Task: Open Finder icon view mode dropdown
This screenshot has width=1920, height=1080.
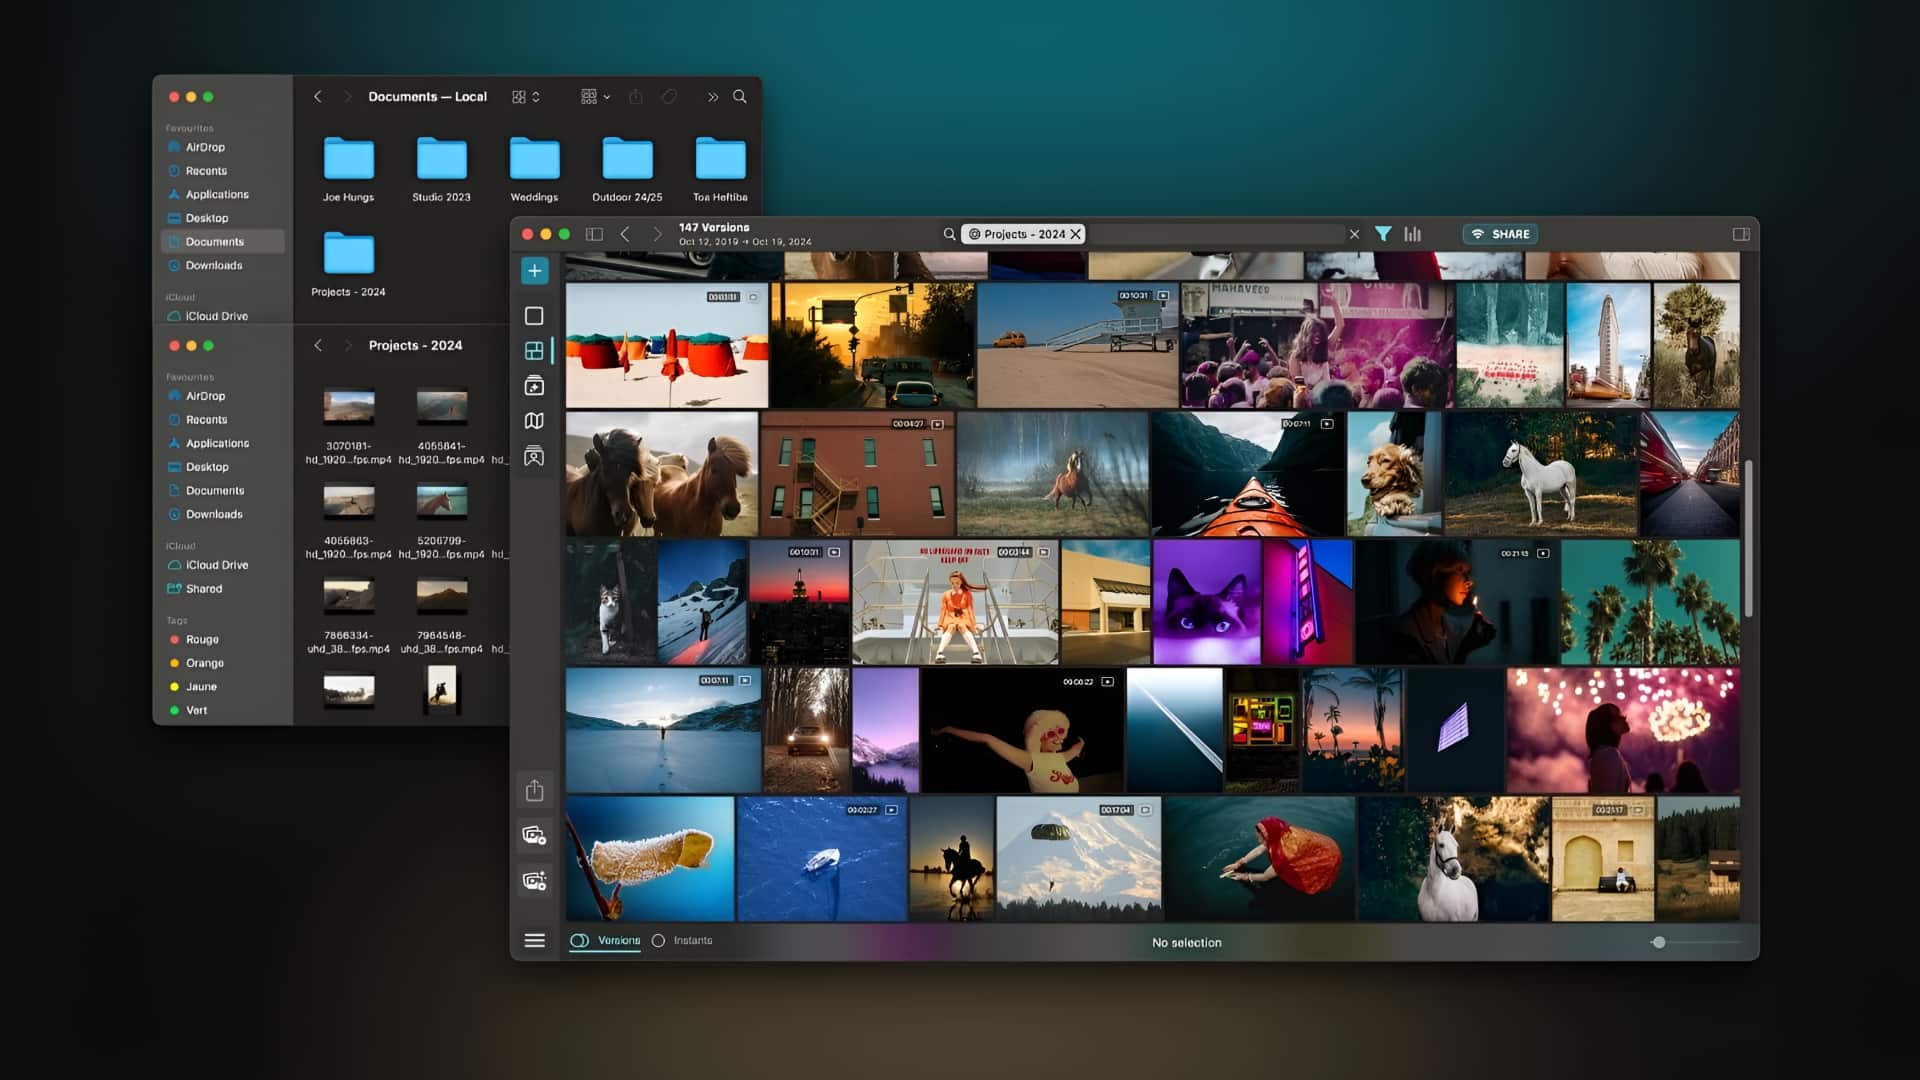Action: point(525,97)
